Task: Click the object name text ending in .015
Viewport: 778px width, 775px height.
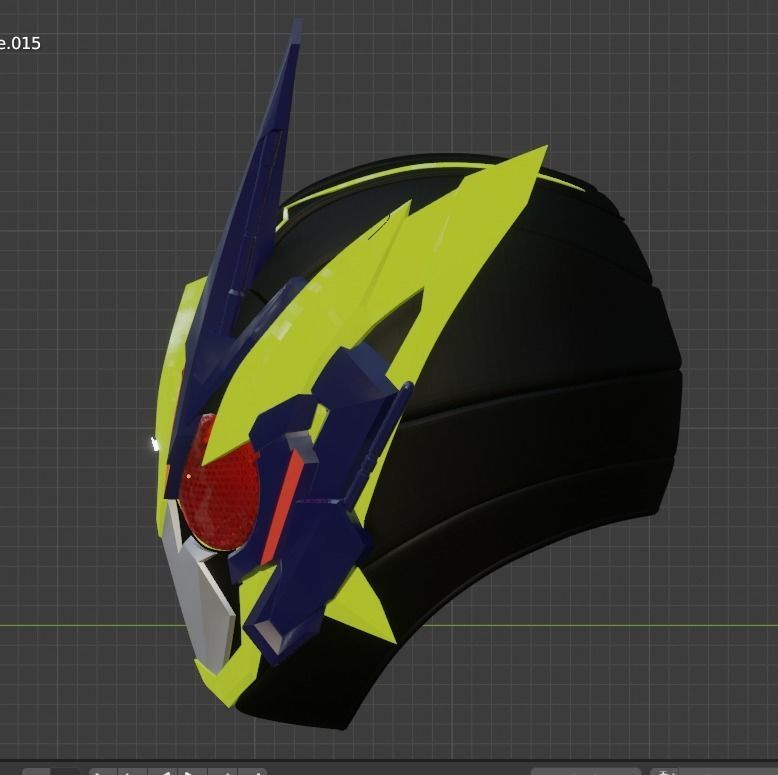Action: [x=20, y=43]
